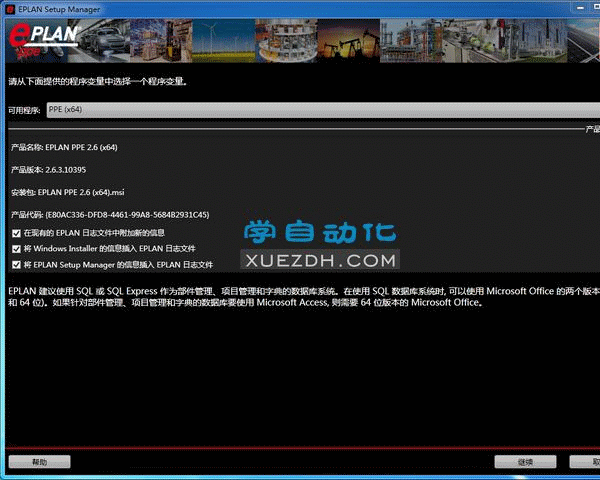Click the 继续 continue button

tap(525, 462)
